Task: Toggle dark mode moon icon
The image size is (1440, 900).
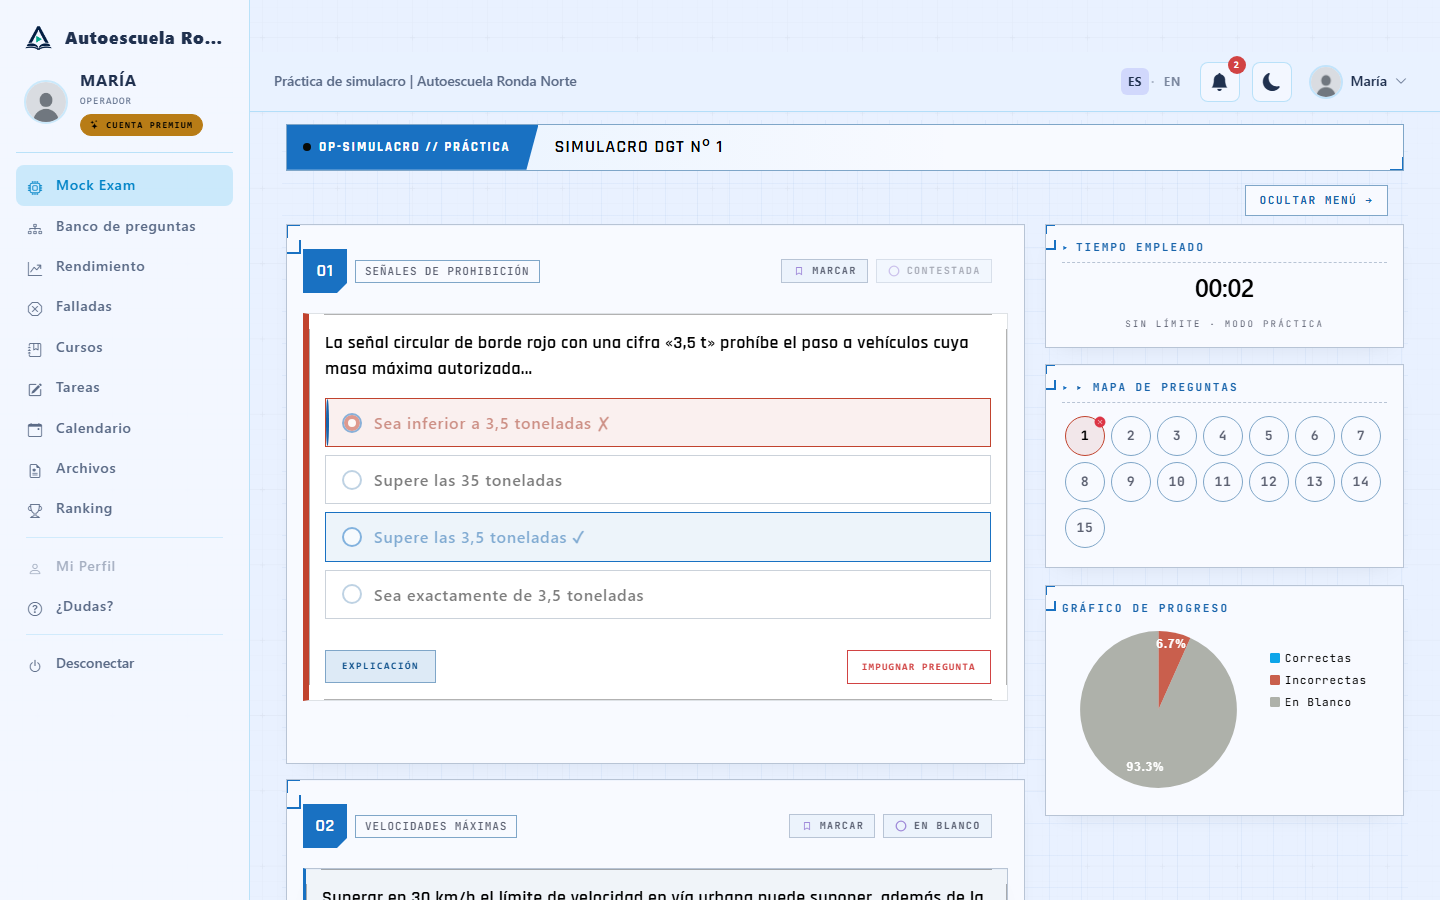Action: (x=1272, y=82)
